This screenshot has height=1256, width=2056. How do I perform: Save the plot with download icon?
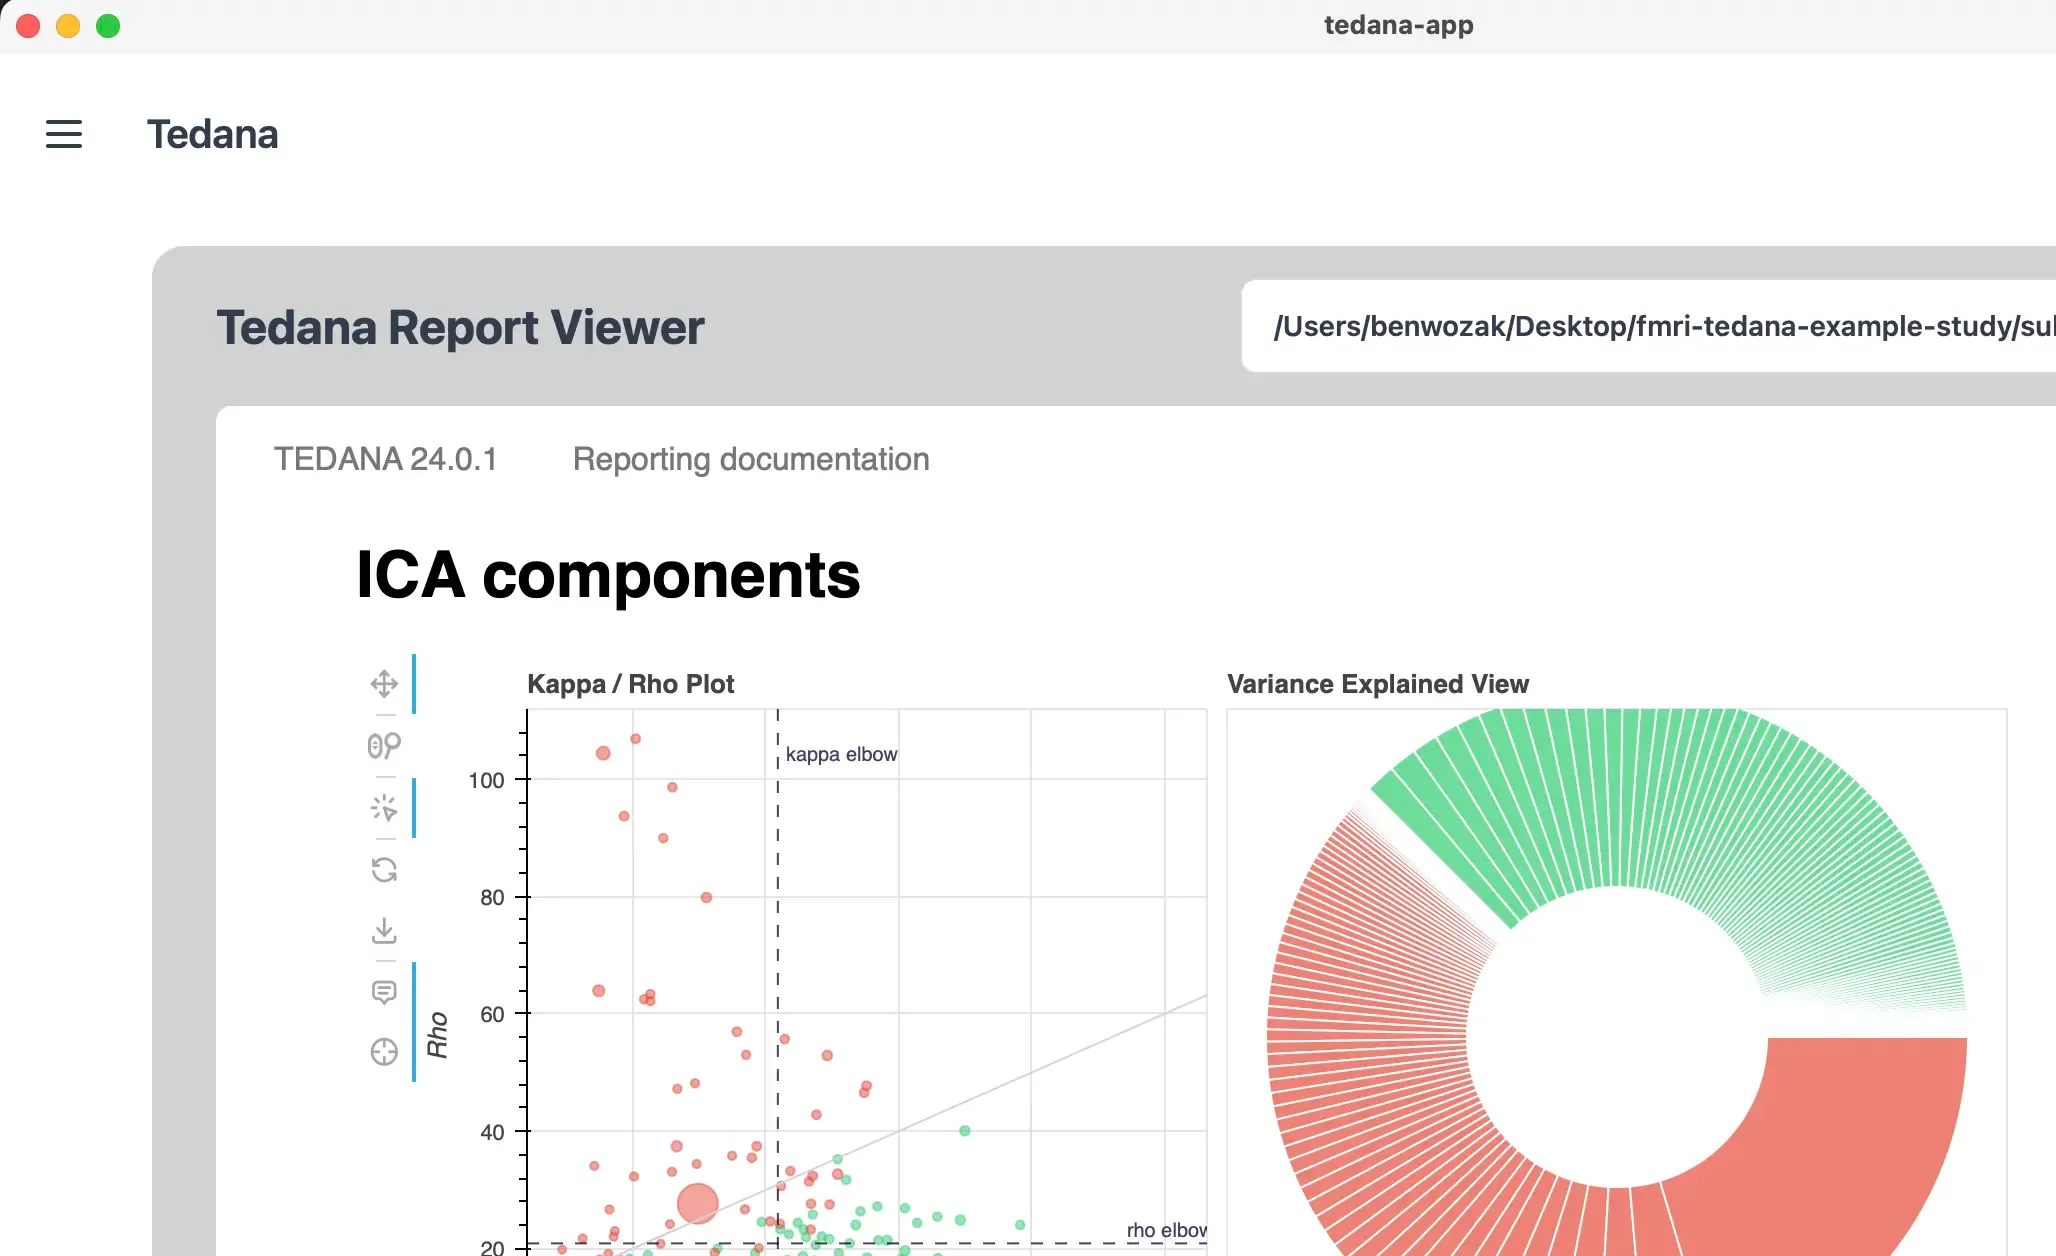pyautogui.click(x=384, y=931)
